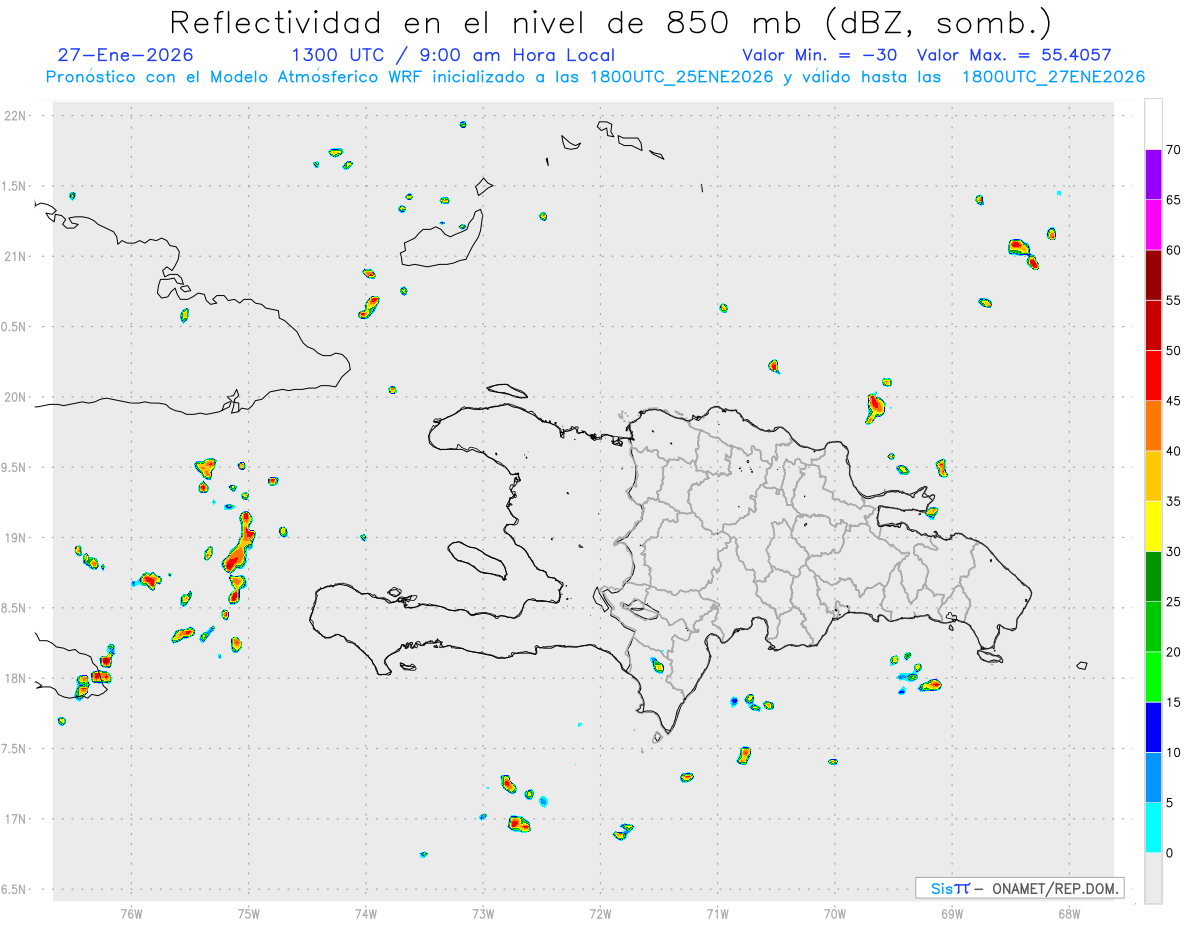Click the colorbar label '20'
Screen dimensions: 1200x927
(1174, 652)
